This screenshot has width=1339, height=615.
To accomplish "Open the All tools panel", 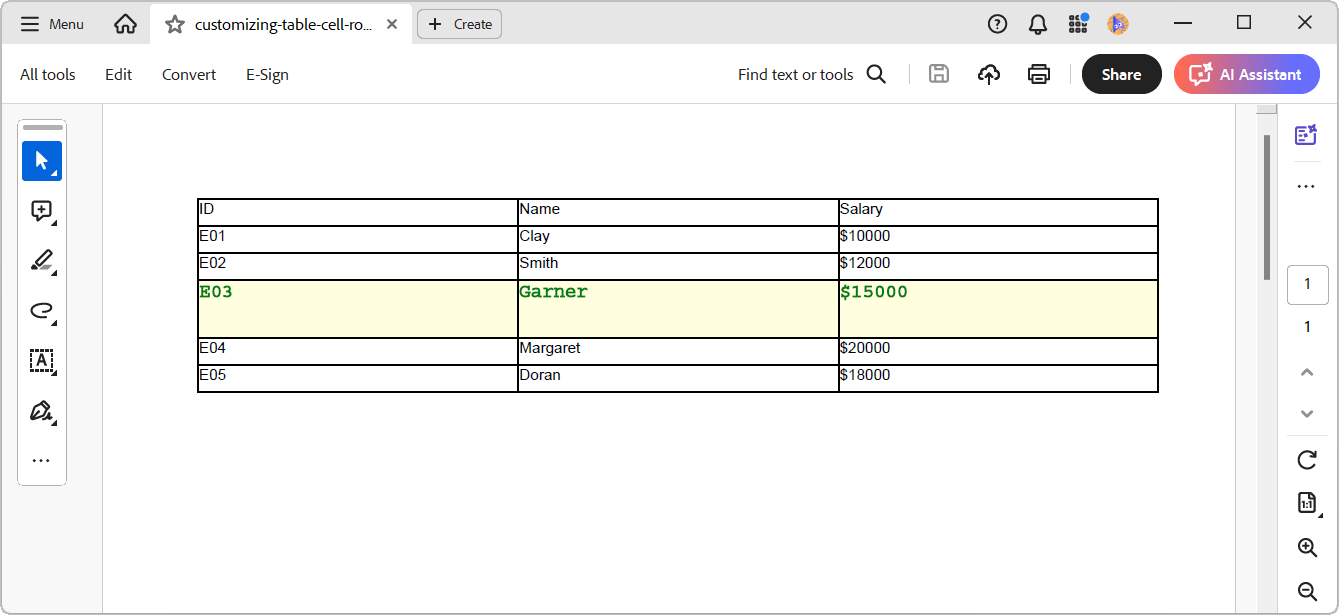I will click(x=48, y=74).
